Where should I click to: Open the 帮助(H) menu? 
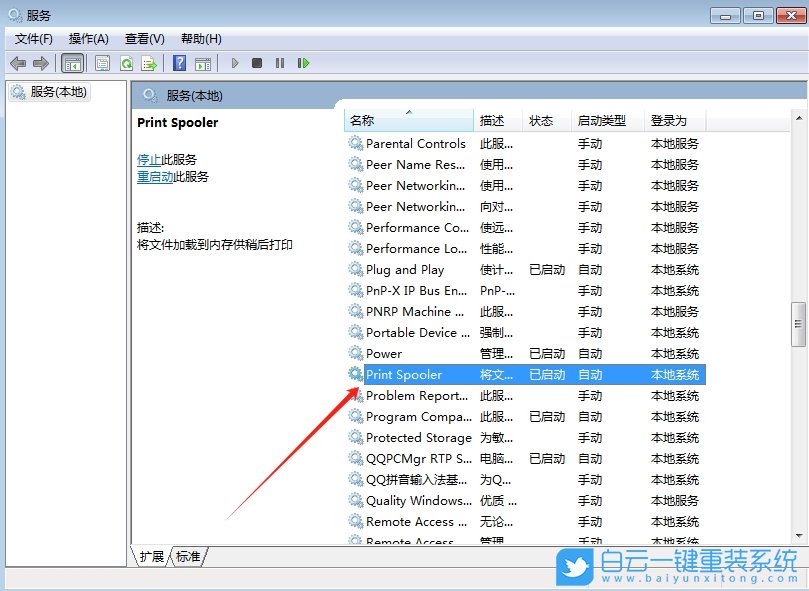(x=200, y=38)
